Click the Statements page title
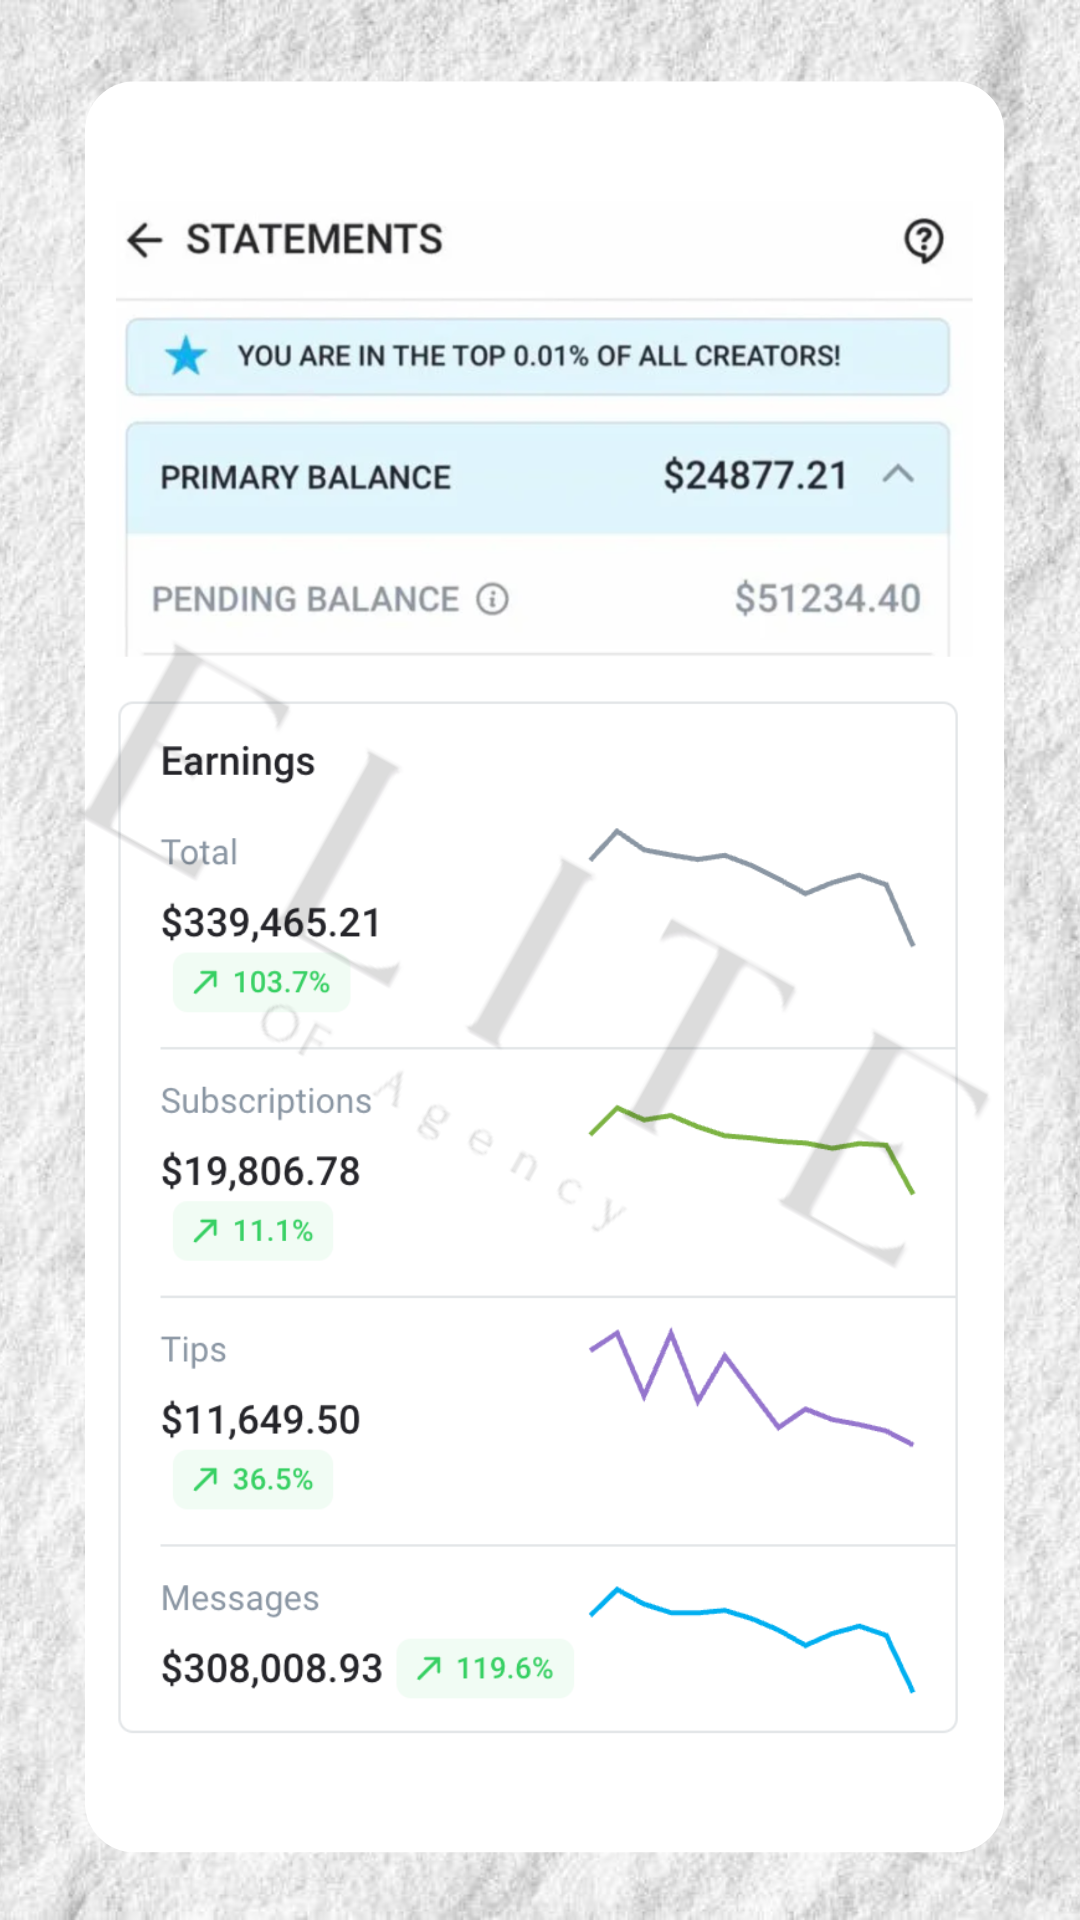The image size is (1080, 1920). tap(314, 240)
